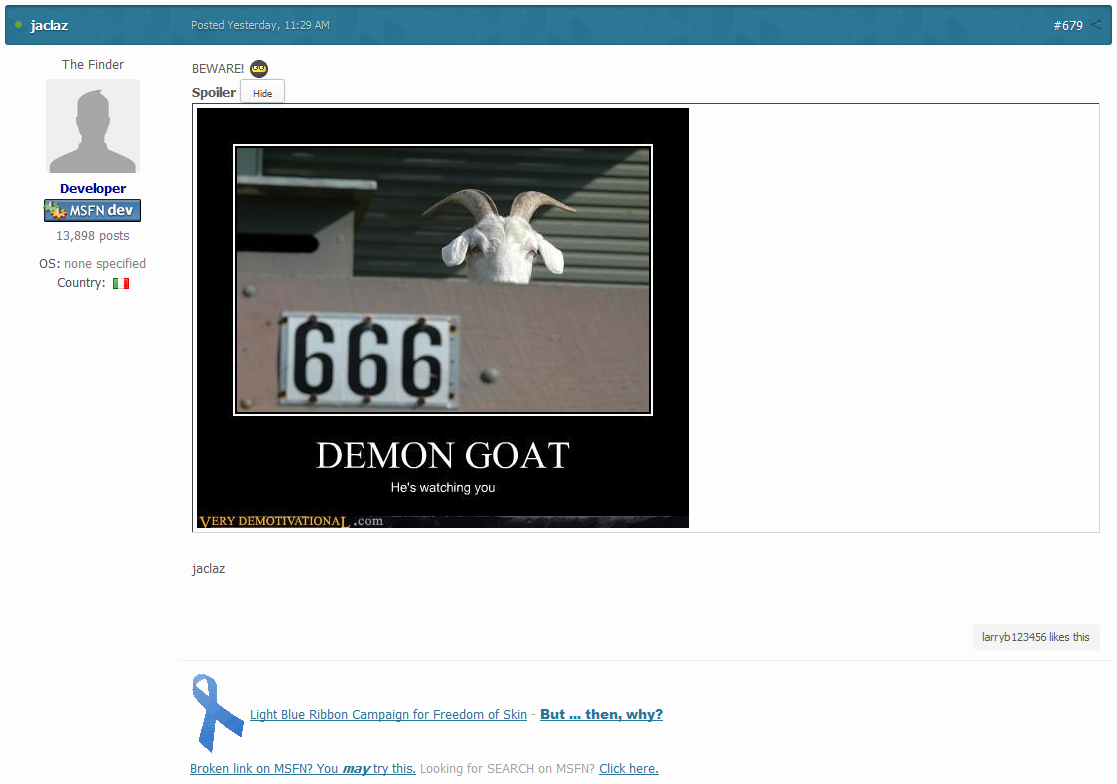Open the 'Click here.' search link
Image resolution: width=1117 pixels, height=784 pixels.
tap(629, 768)
